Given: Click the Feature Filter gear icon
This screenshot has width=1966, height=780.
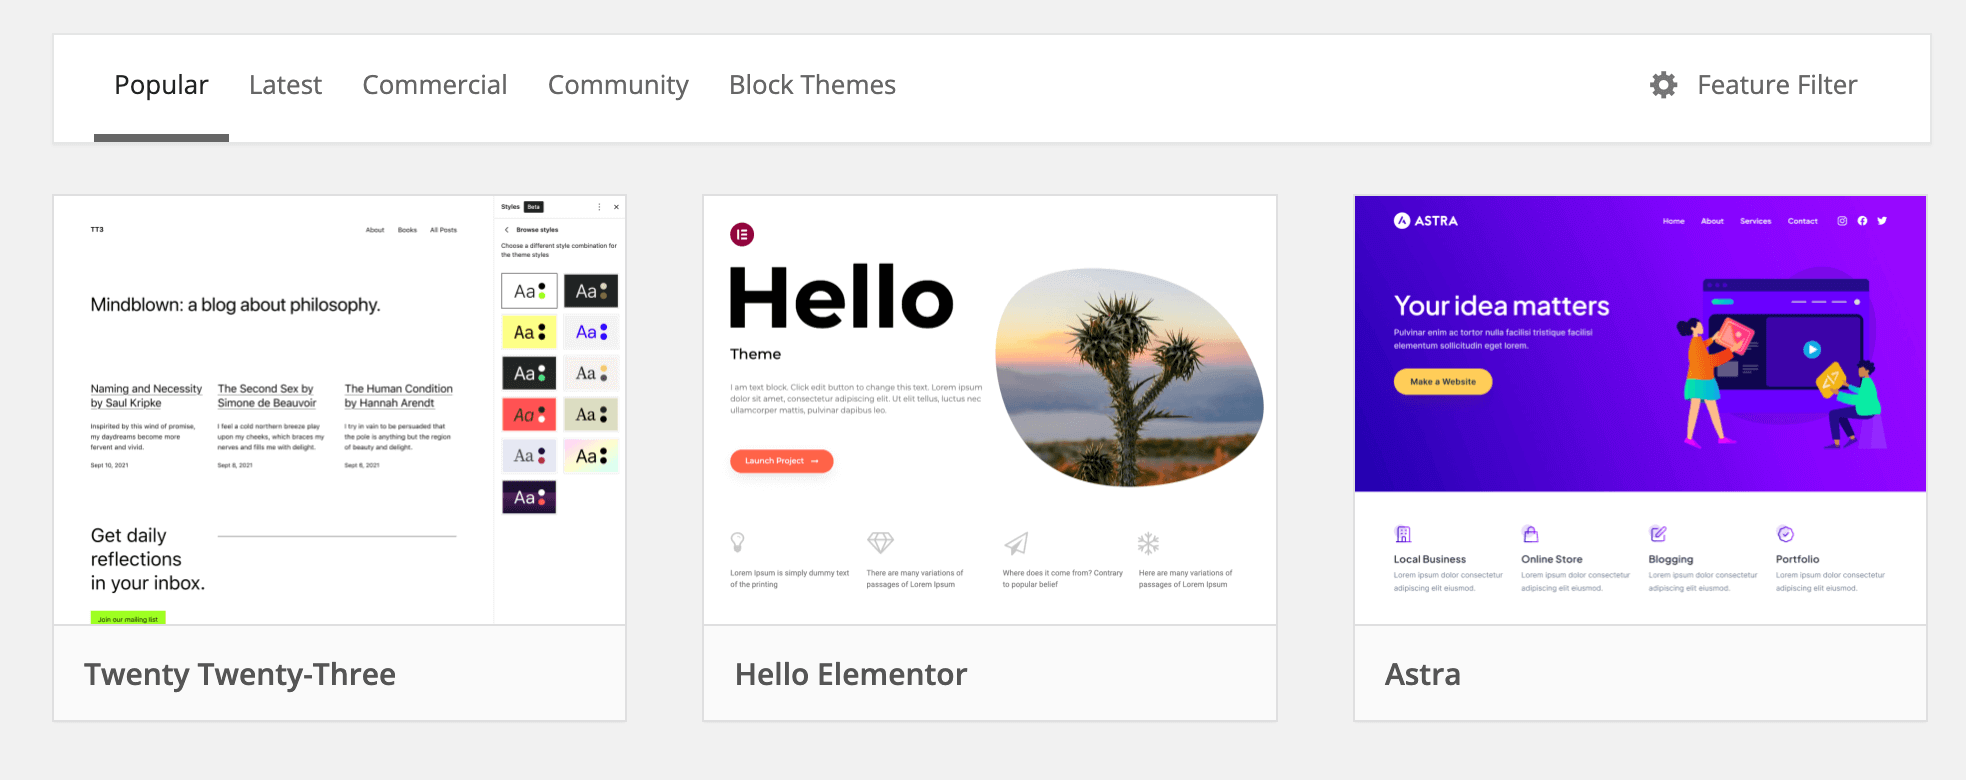Looking at the screenshot, I should pyautogui.click(x=1663, y=85).
